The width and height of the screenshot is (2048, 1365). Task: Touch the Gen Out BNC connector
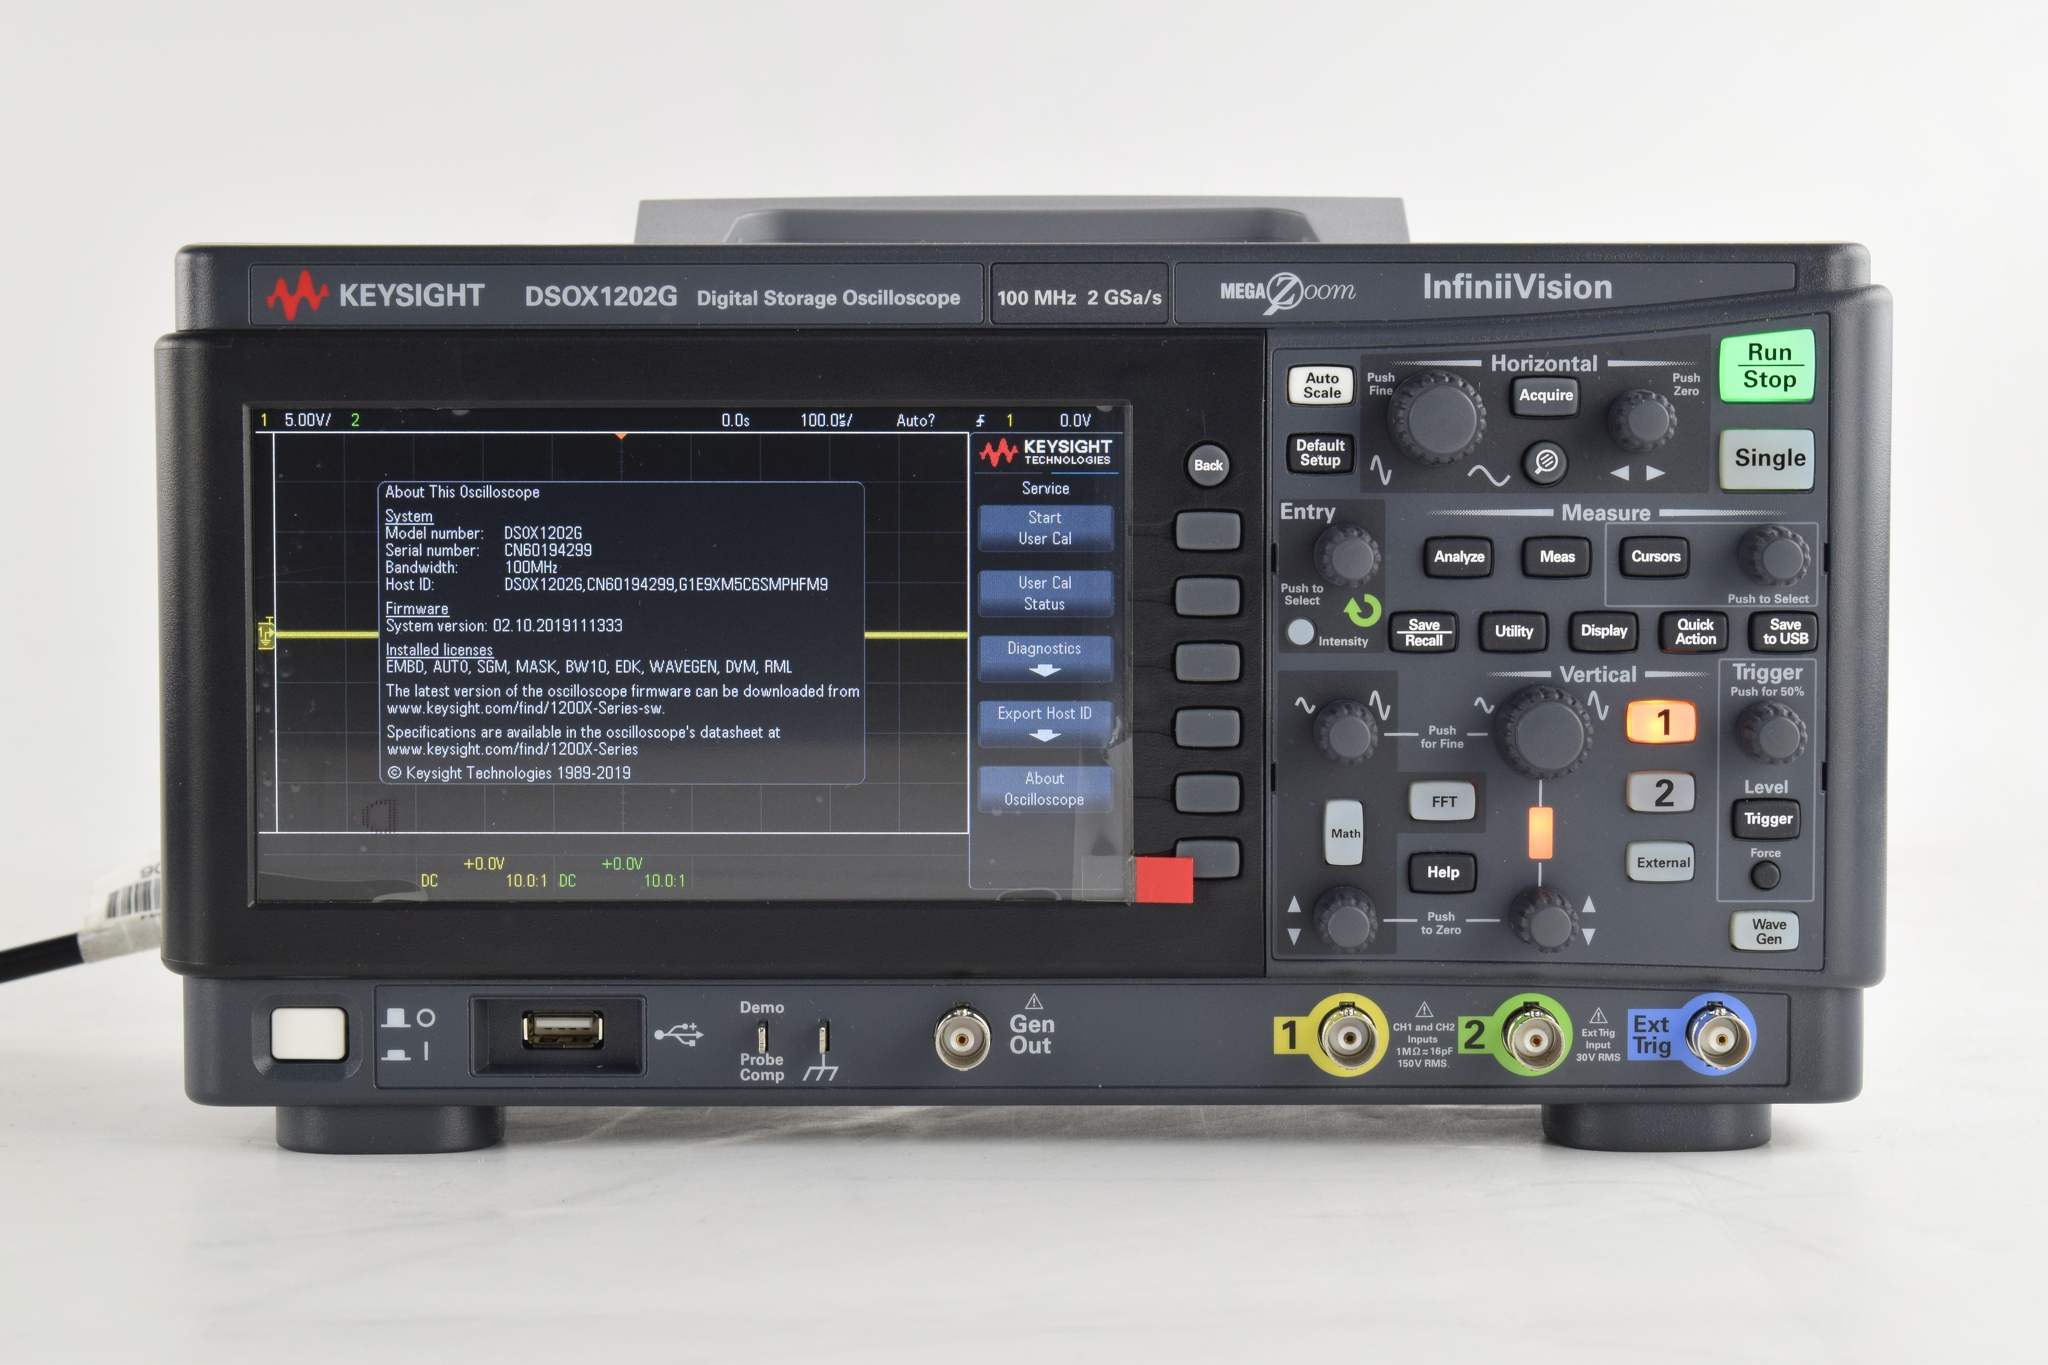962,1038
